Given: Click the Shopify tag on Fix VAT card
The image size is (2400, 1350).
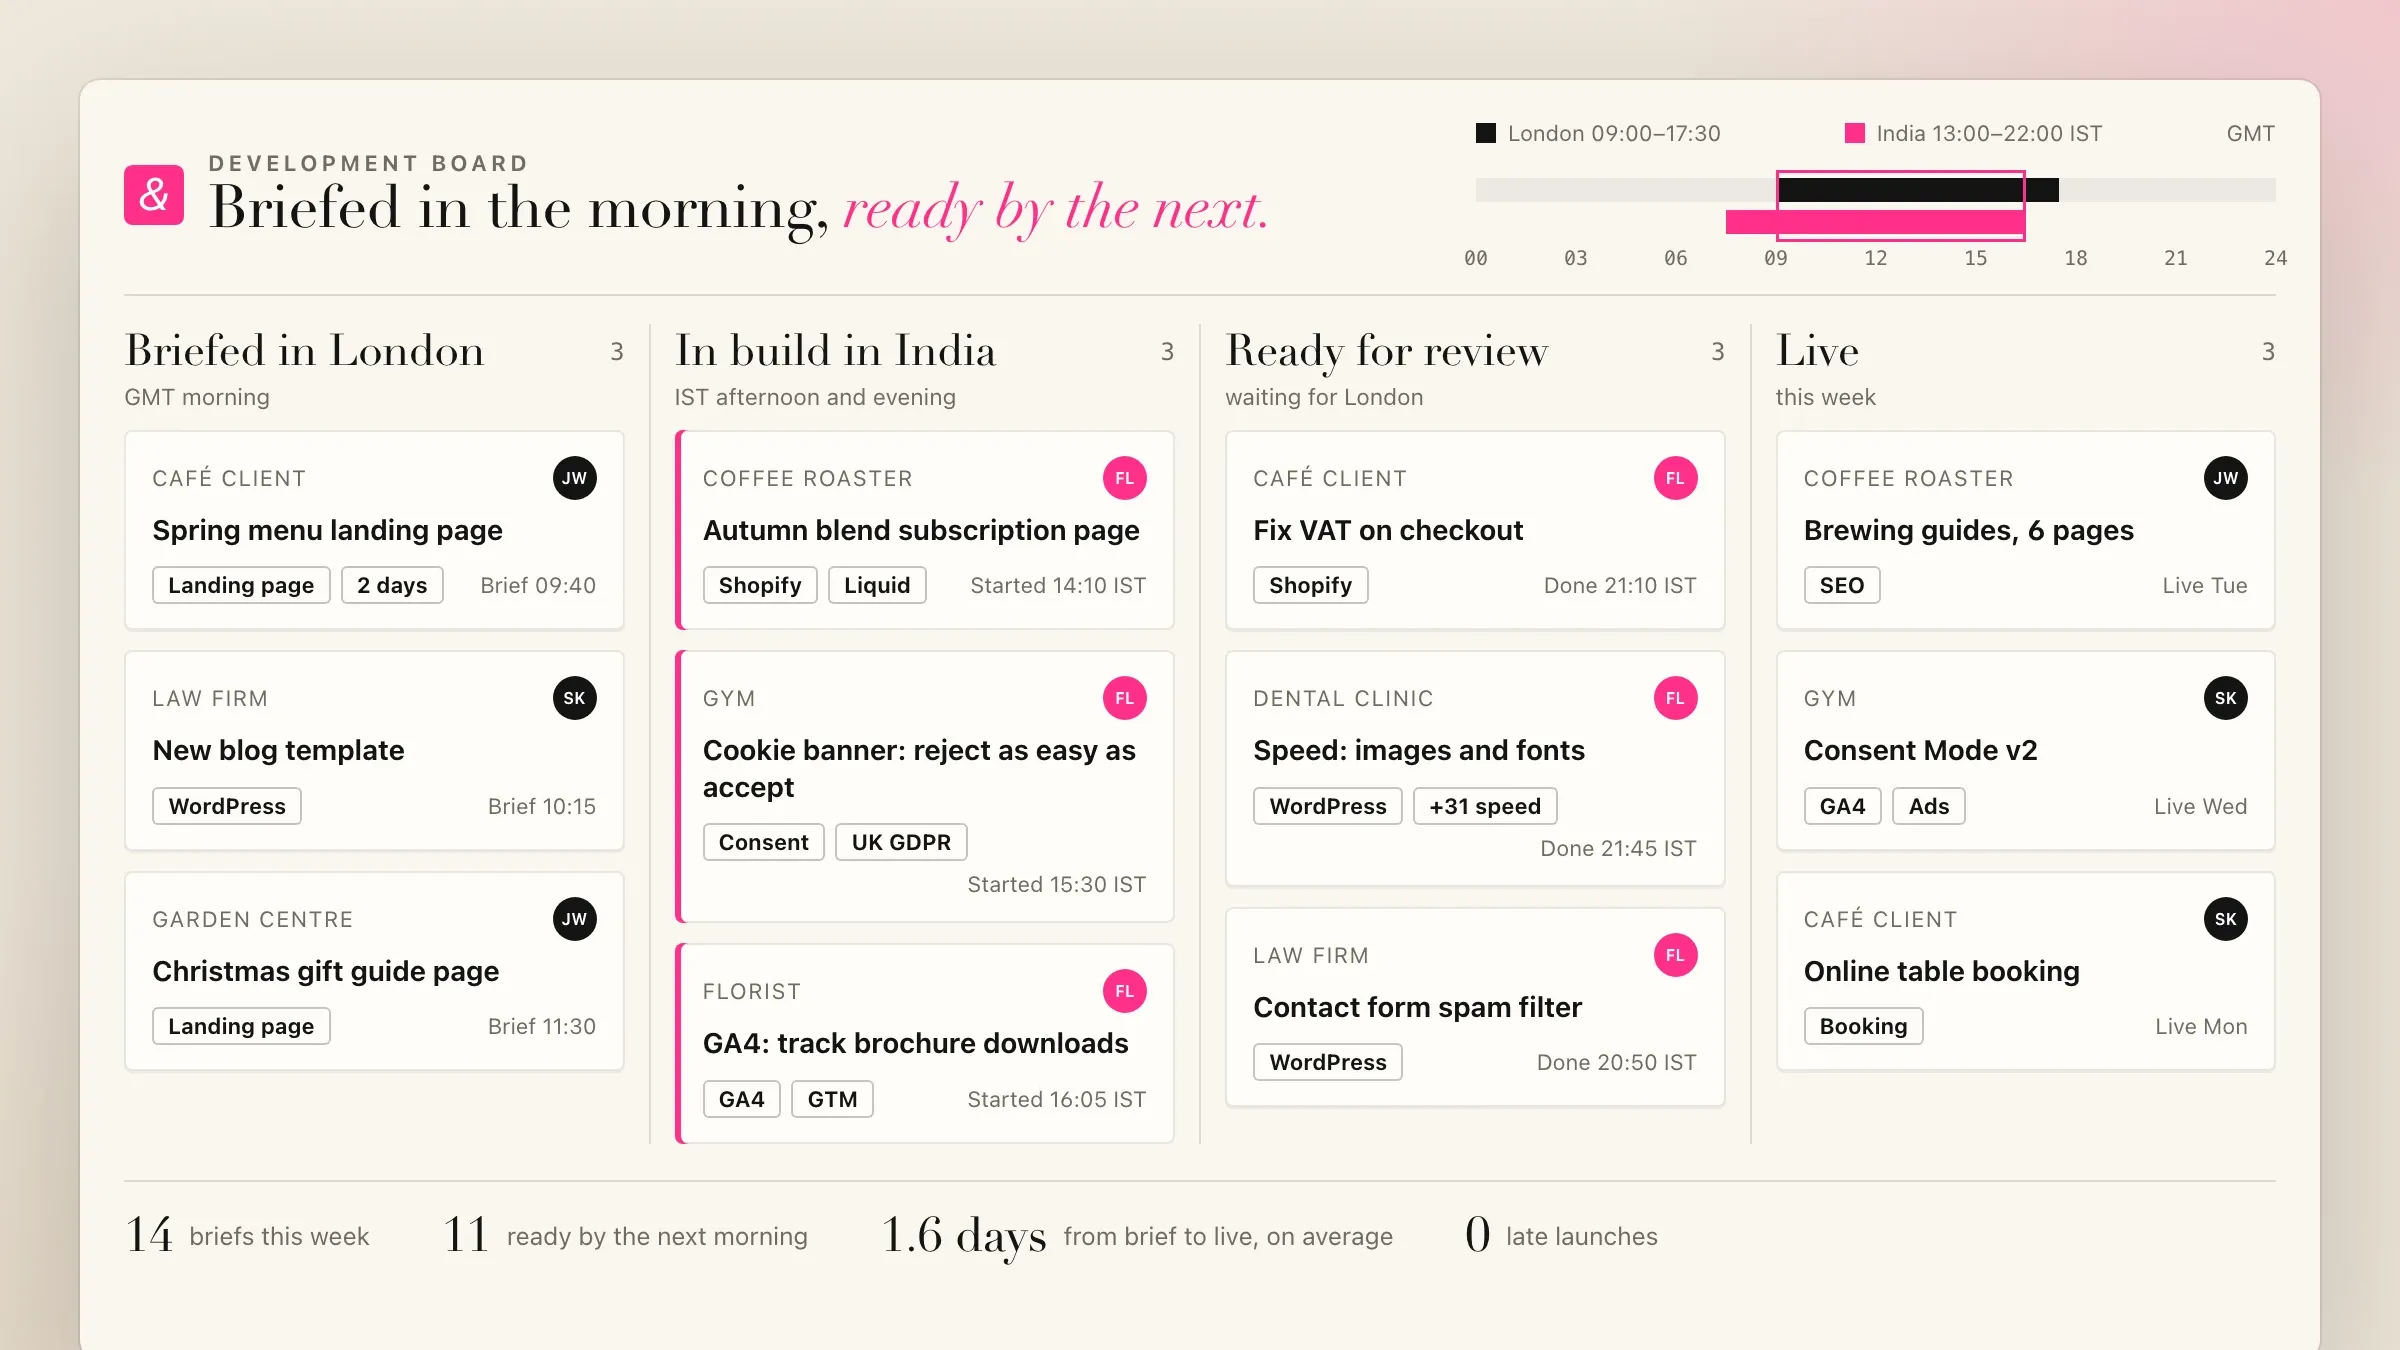Looking at the screenshot, I should click(x=1311, y=585).
